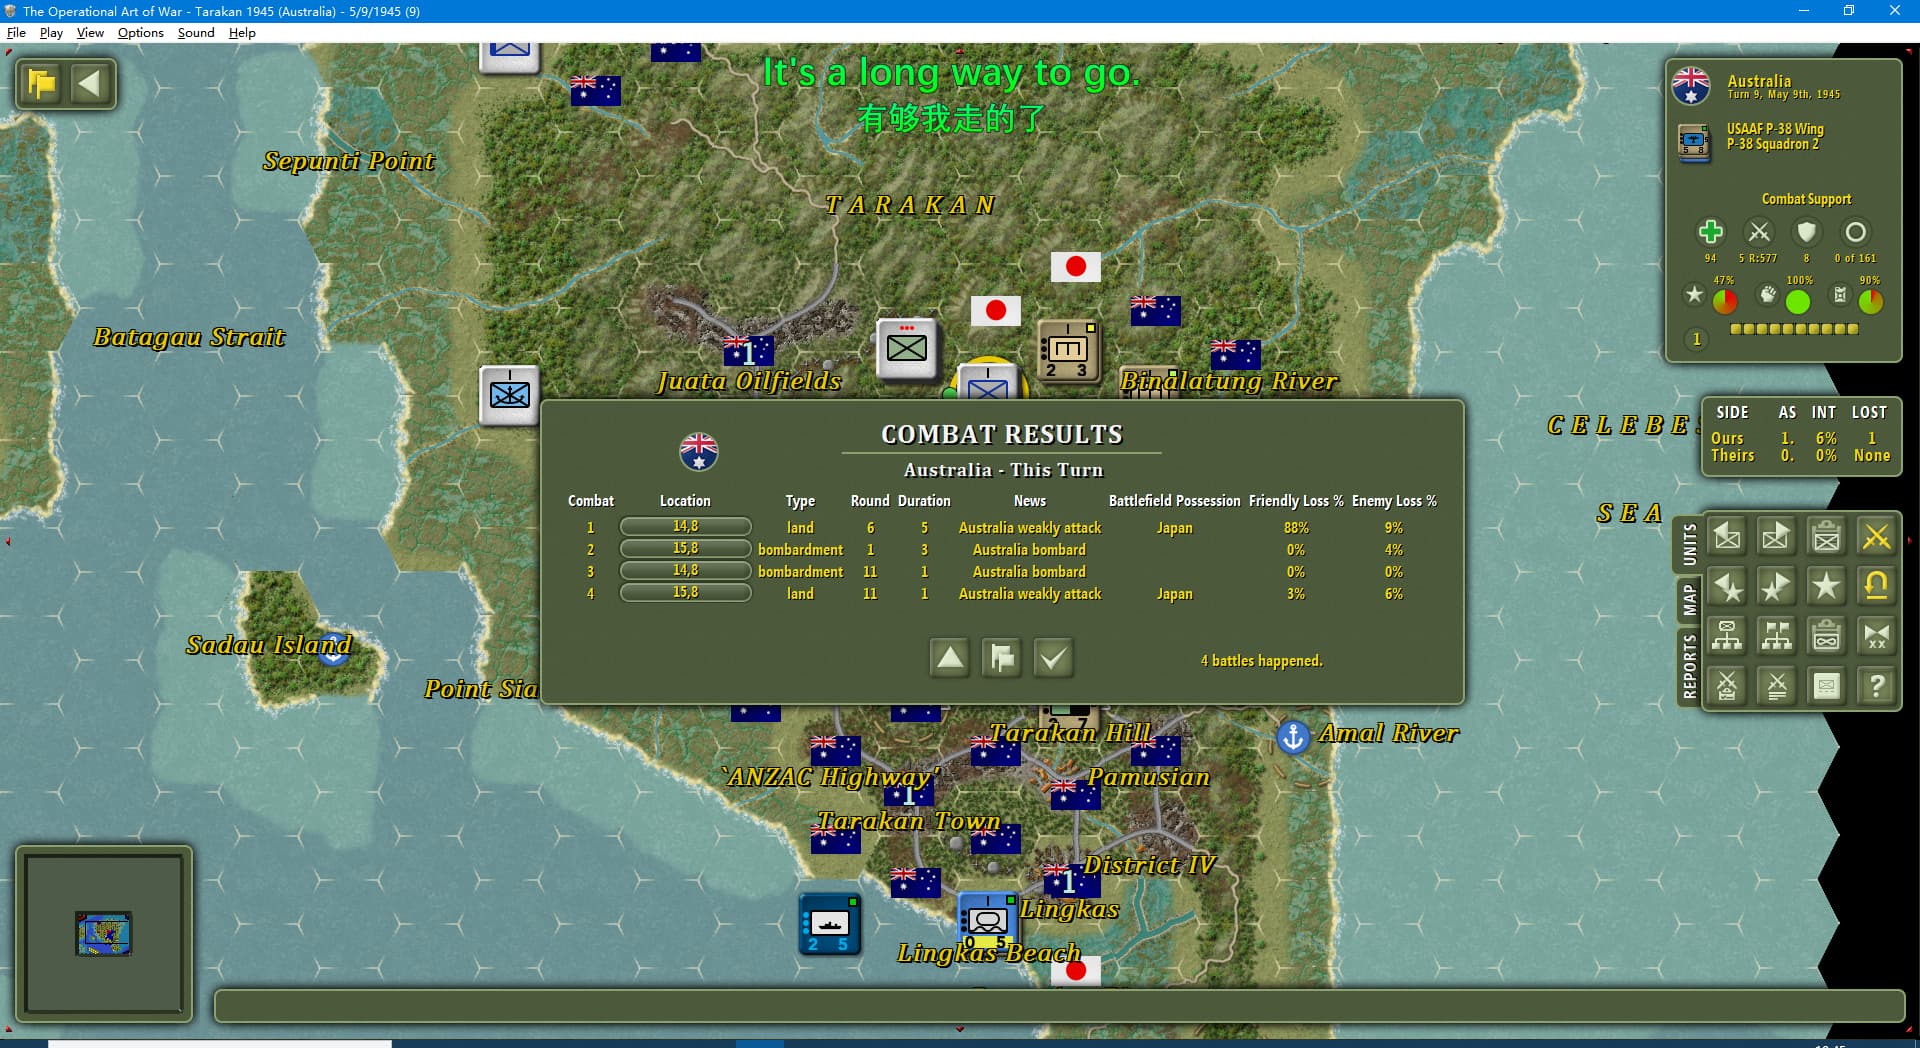Open the Play menu
Image resolution: width=1920 pixels, height=1048 pixels.
51,33
